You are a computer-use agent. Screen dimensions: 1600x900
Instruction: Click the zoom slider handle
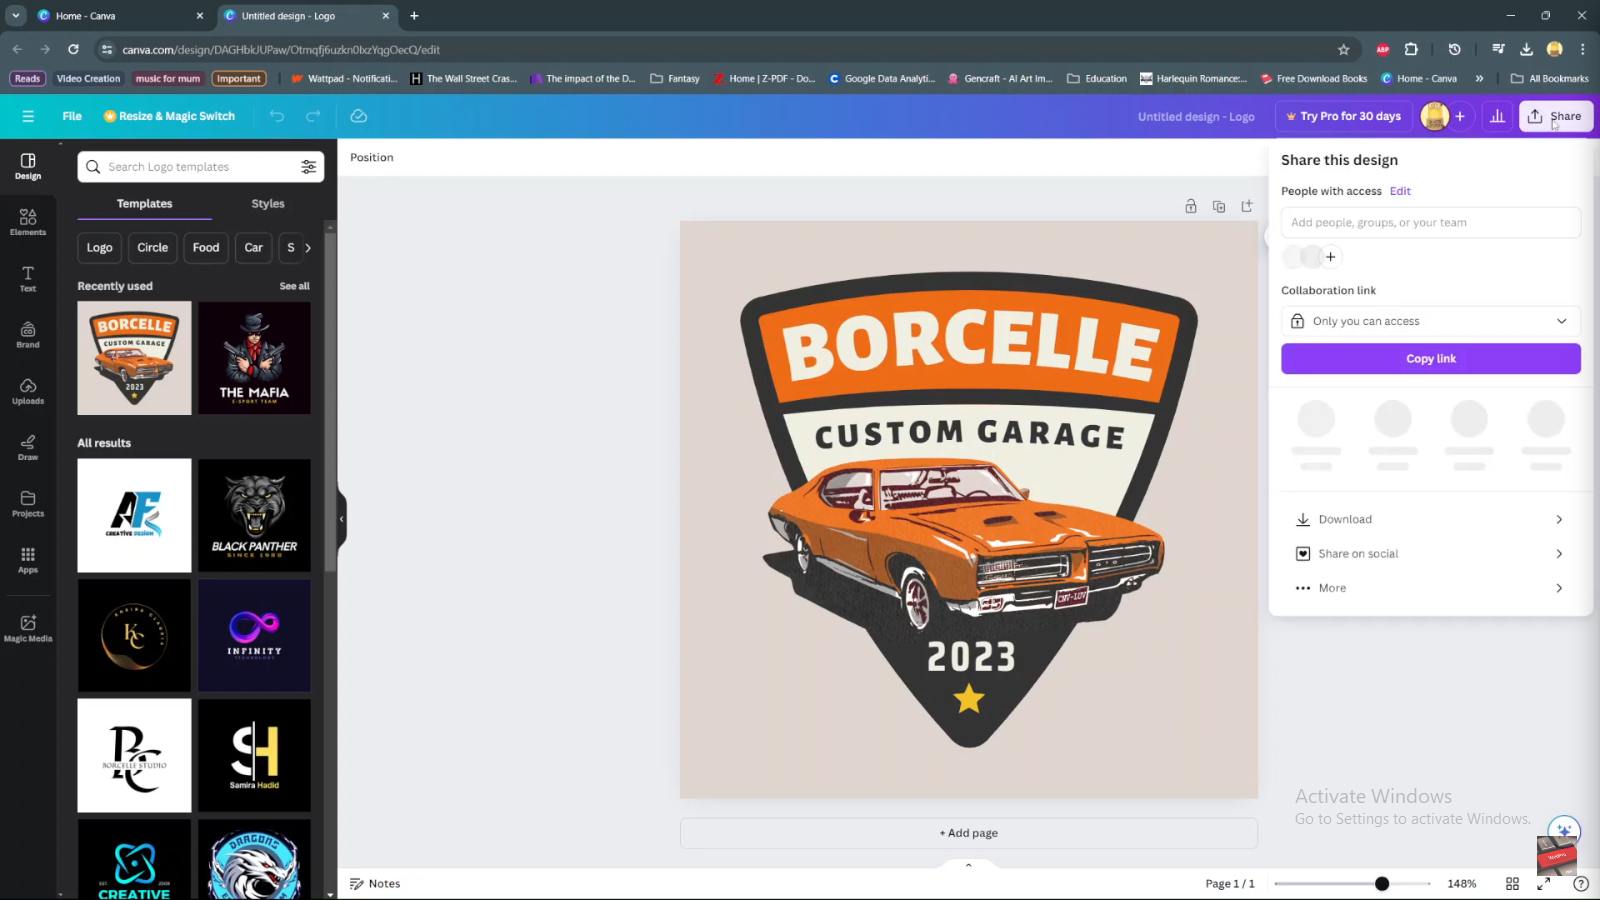[1382, 884]
